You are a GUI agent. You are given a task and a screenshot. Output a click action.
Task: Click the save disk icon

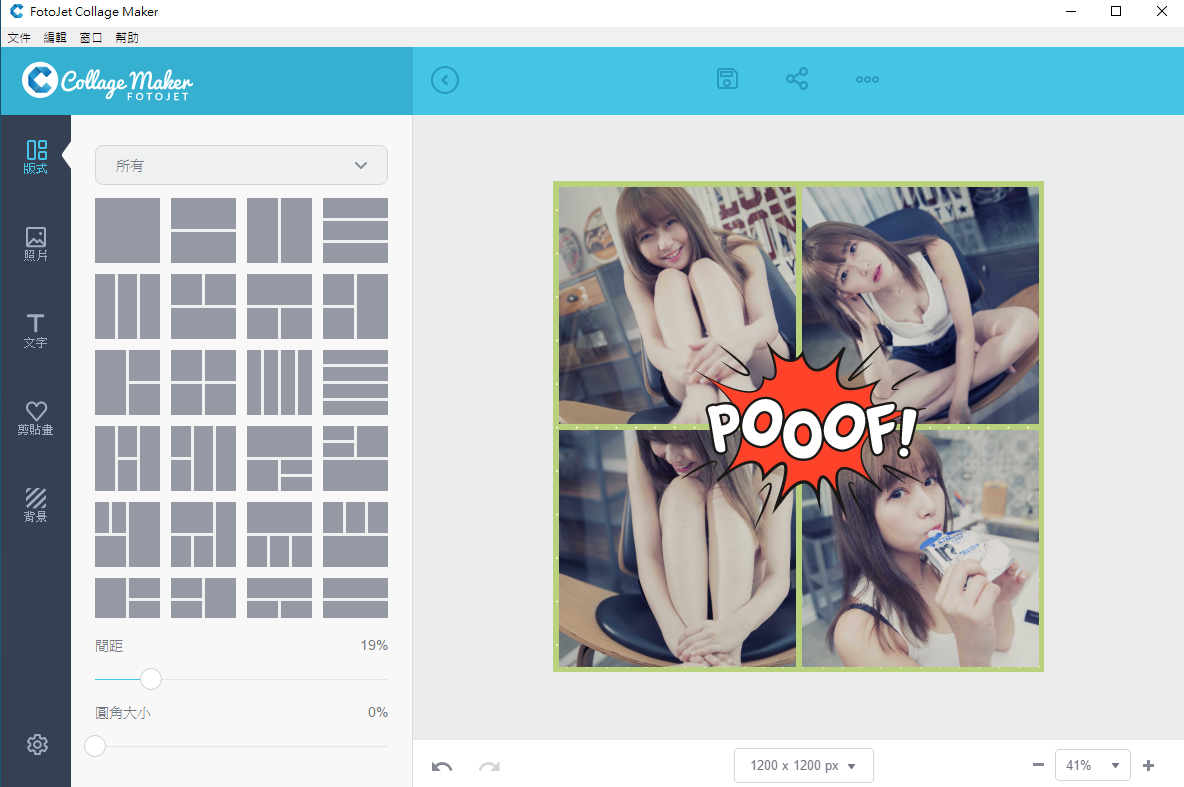click(x=728, y=80)
